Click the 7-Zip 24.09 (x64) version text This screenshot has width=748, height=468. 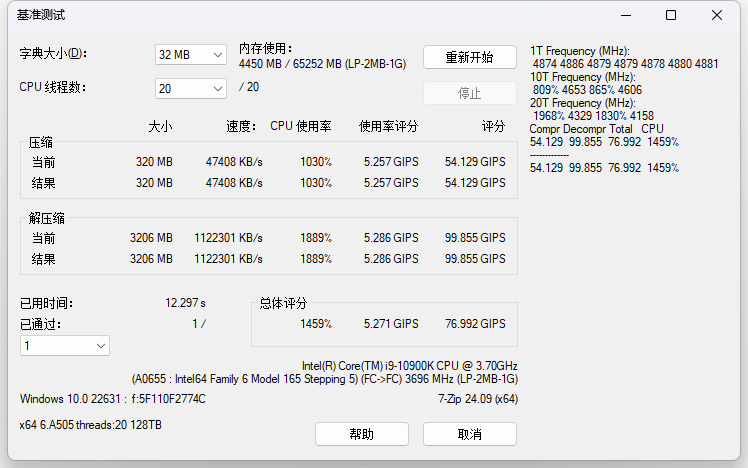(x=477, y=398)
